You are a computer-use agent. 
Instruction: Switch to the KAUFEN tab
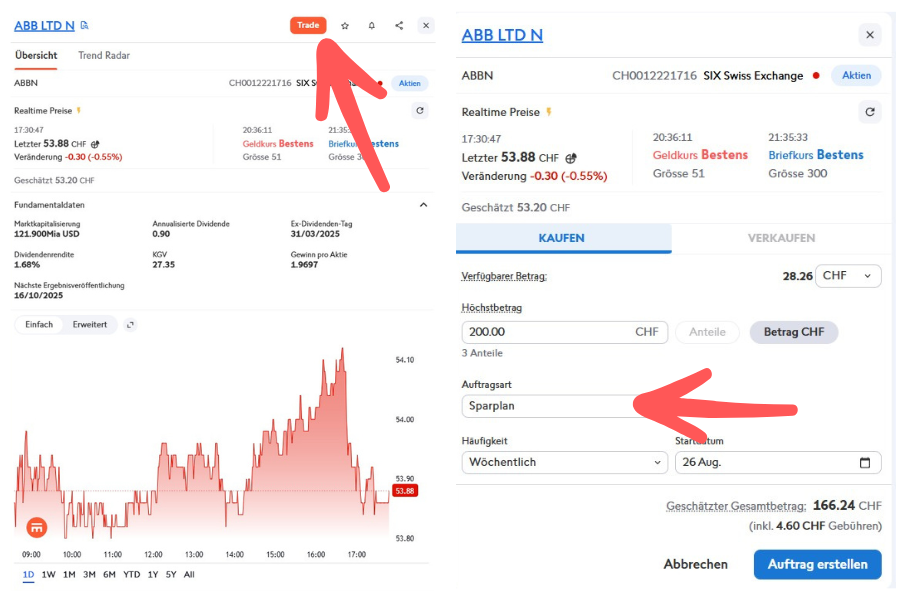click(x=564, y=238)
